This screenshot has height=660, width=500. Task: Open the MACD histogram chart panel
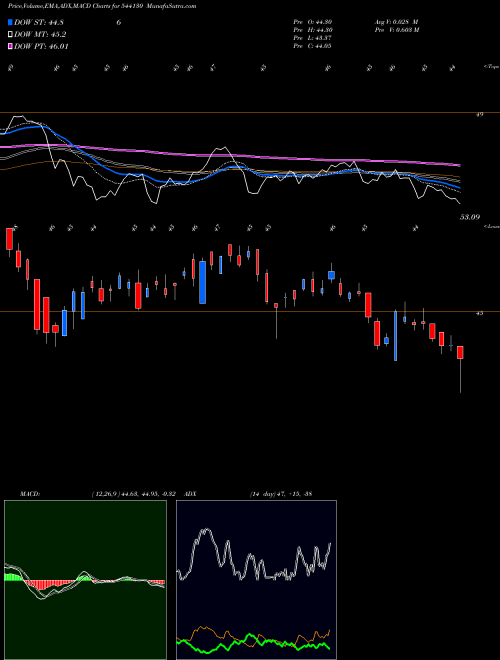coord(85,580)
